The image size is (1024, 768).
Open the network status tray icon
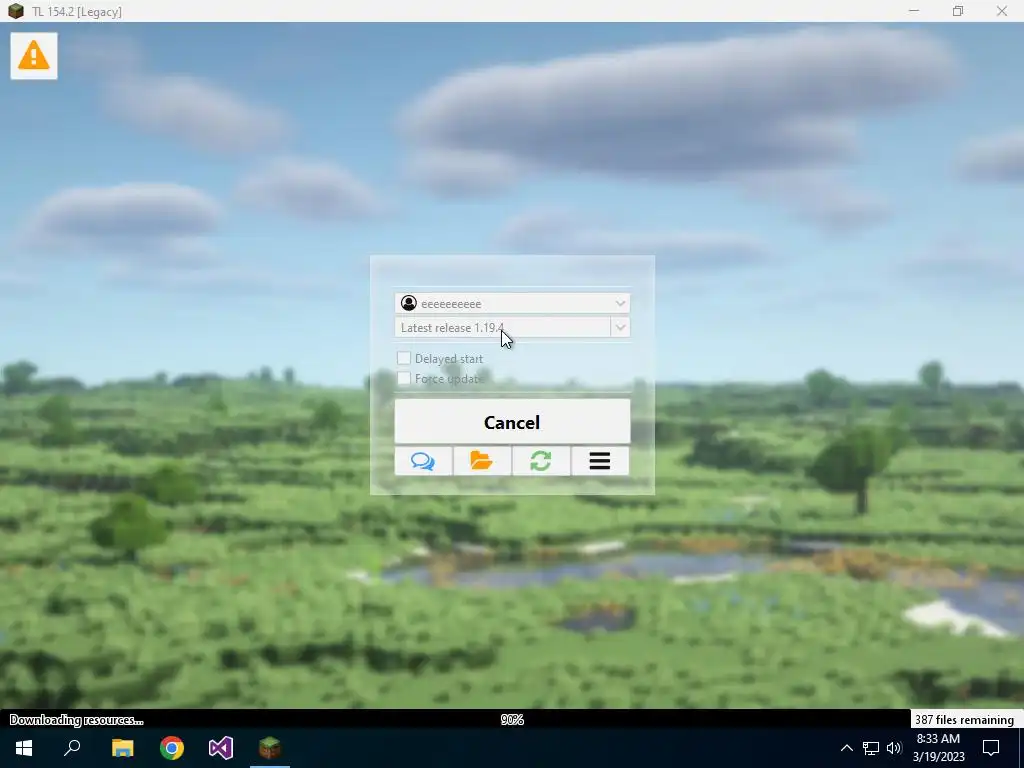tap(871, 748)
